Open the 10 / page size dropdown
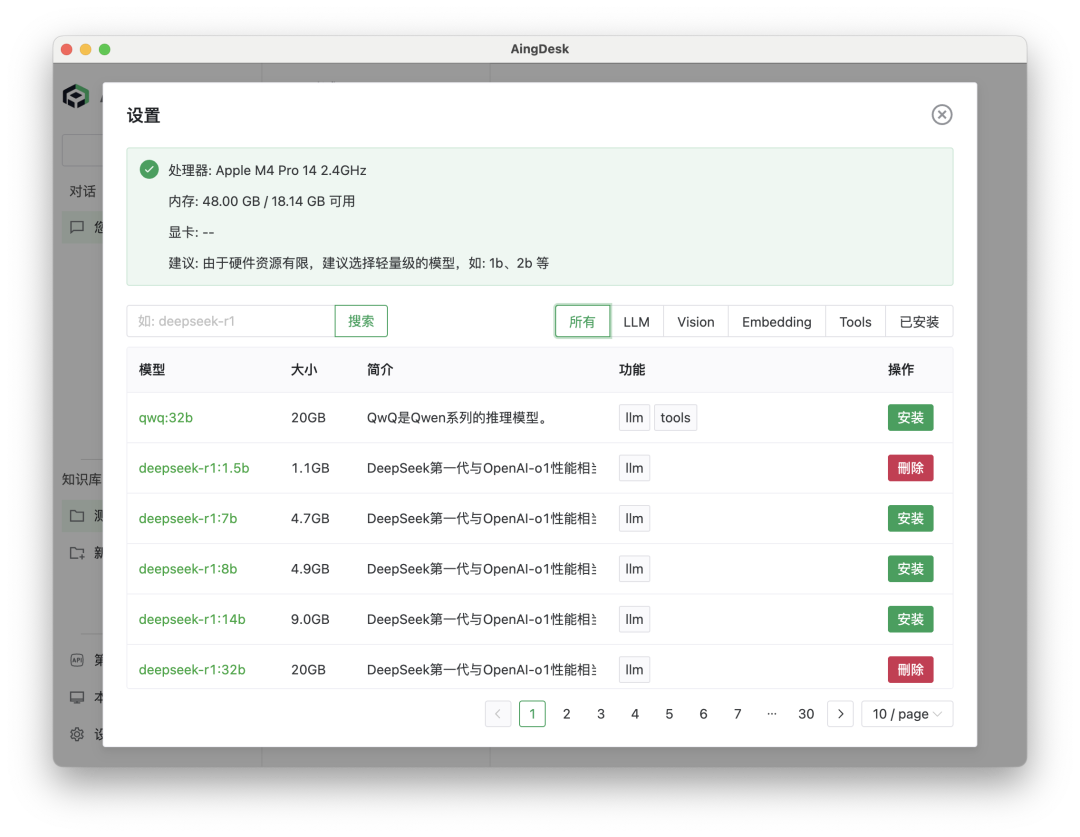The width and height of the screenshot is (1080, 837). [906, 714]
